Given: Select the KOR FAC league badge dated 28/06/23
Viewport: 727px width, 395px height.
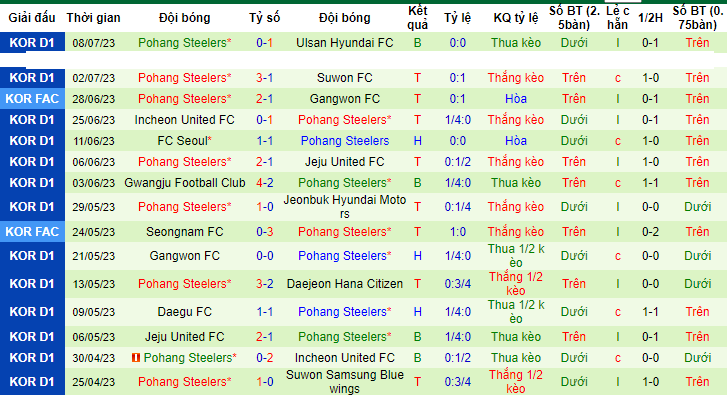Looking at the screenshot, I should point(32,99).
